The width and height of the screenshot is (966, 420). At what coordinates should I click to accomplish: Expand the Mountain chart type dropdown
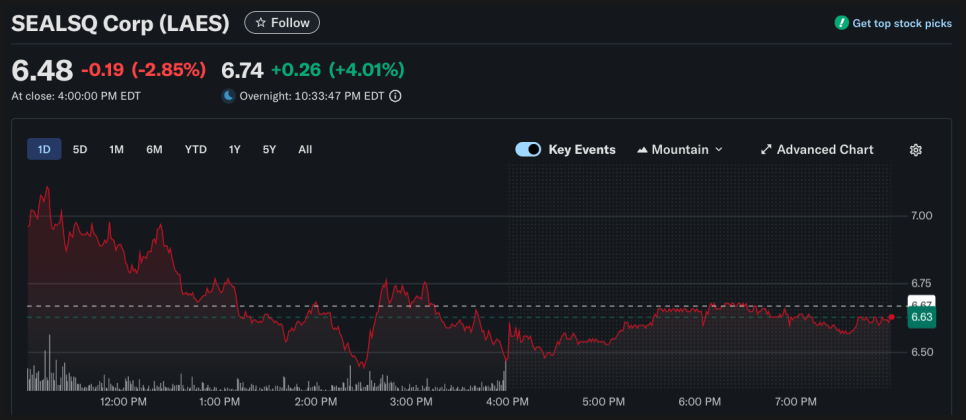tap(718, 150)
